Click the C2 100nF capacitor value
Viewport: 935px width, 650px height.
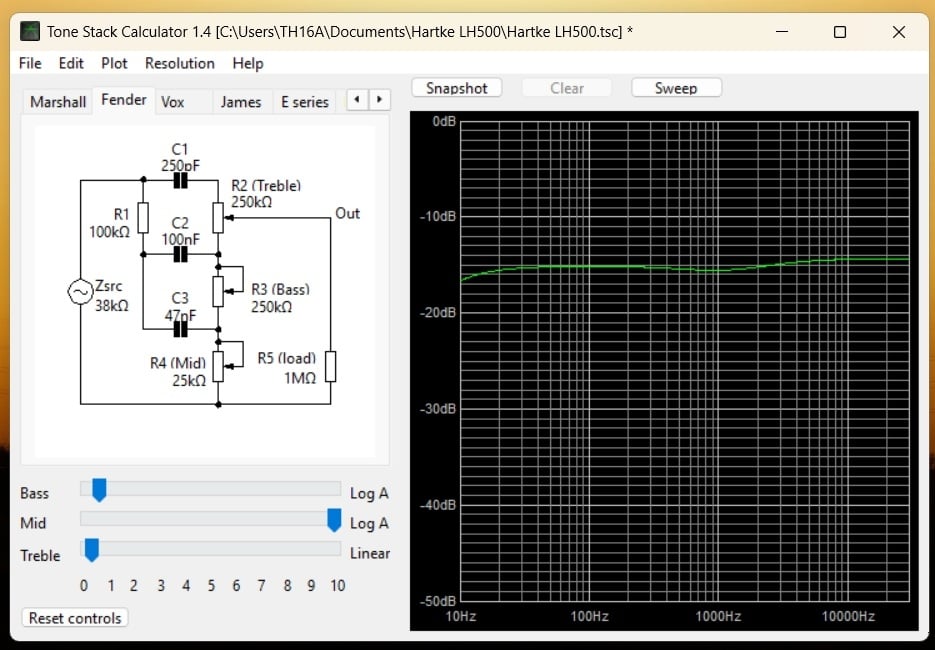coord(180,239)
